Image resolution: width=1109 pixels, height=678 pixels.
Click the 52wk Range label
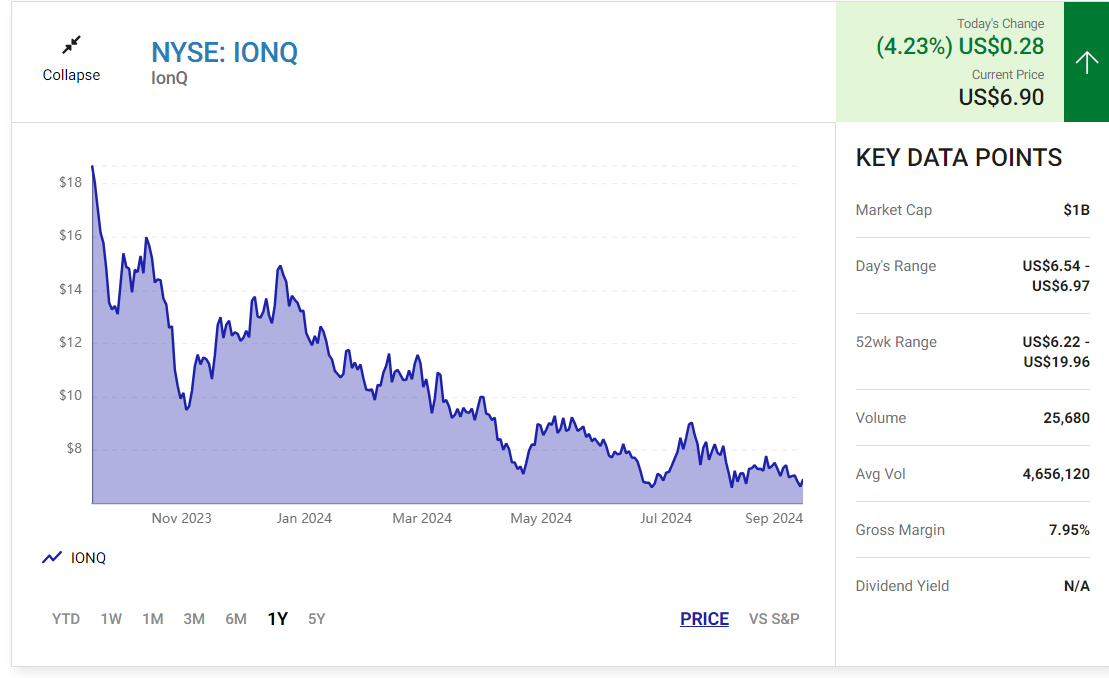(896, 342)
